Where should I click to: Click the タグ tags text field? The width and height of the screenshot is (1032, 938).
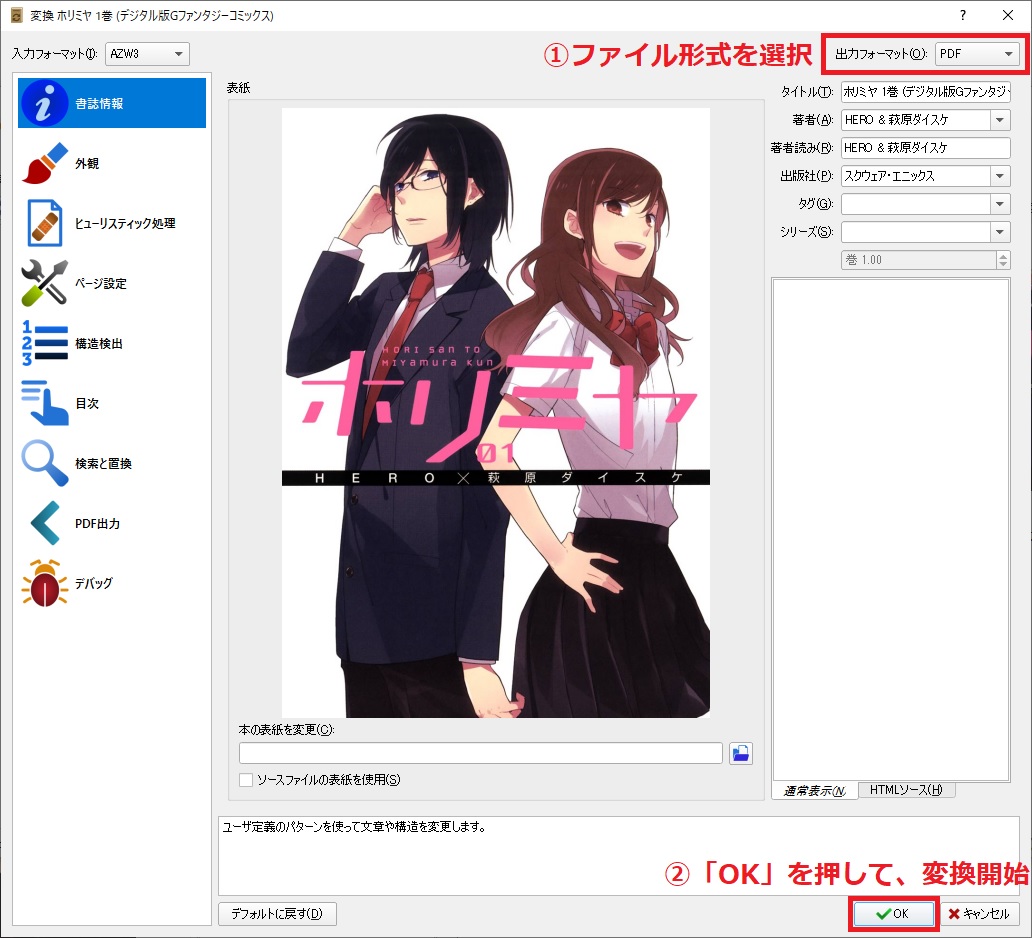tap(916, 204)
